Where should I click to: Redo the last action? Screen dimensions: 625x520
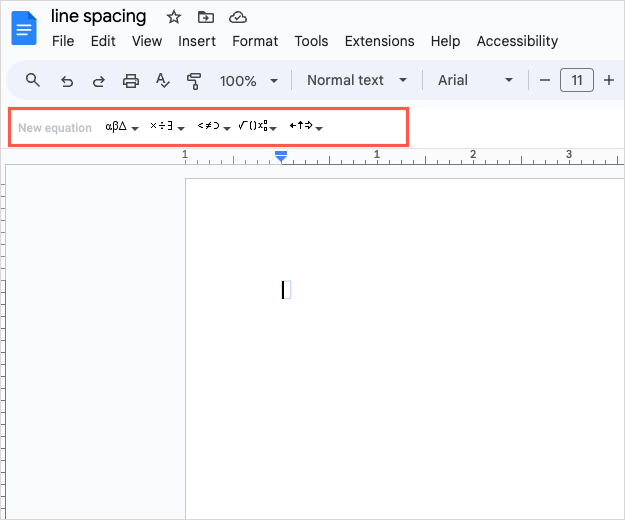[98, 81]
